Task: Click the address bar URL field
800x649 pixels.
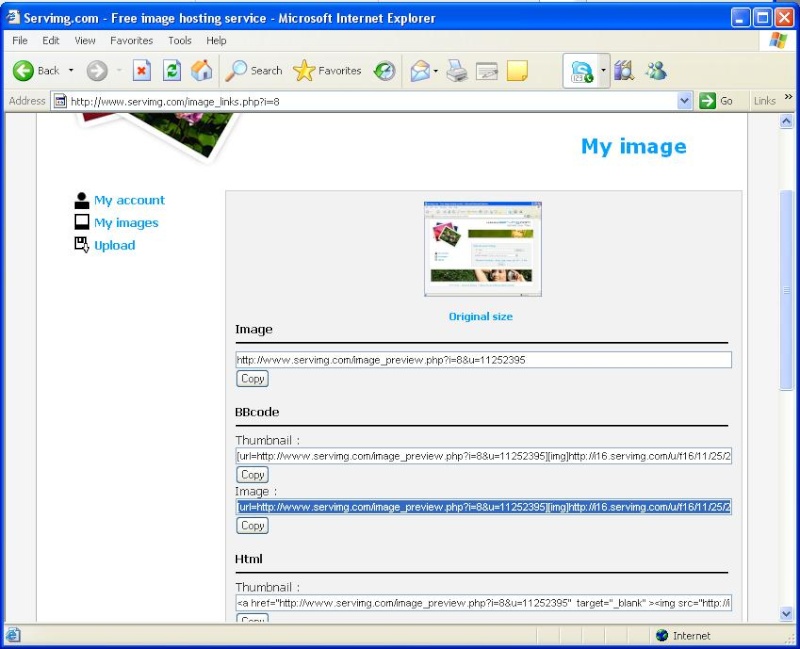Action: click(372, 102)
